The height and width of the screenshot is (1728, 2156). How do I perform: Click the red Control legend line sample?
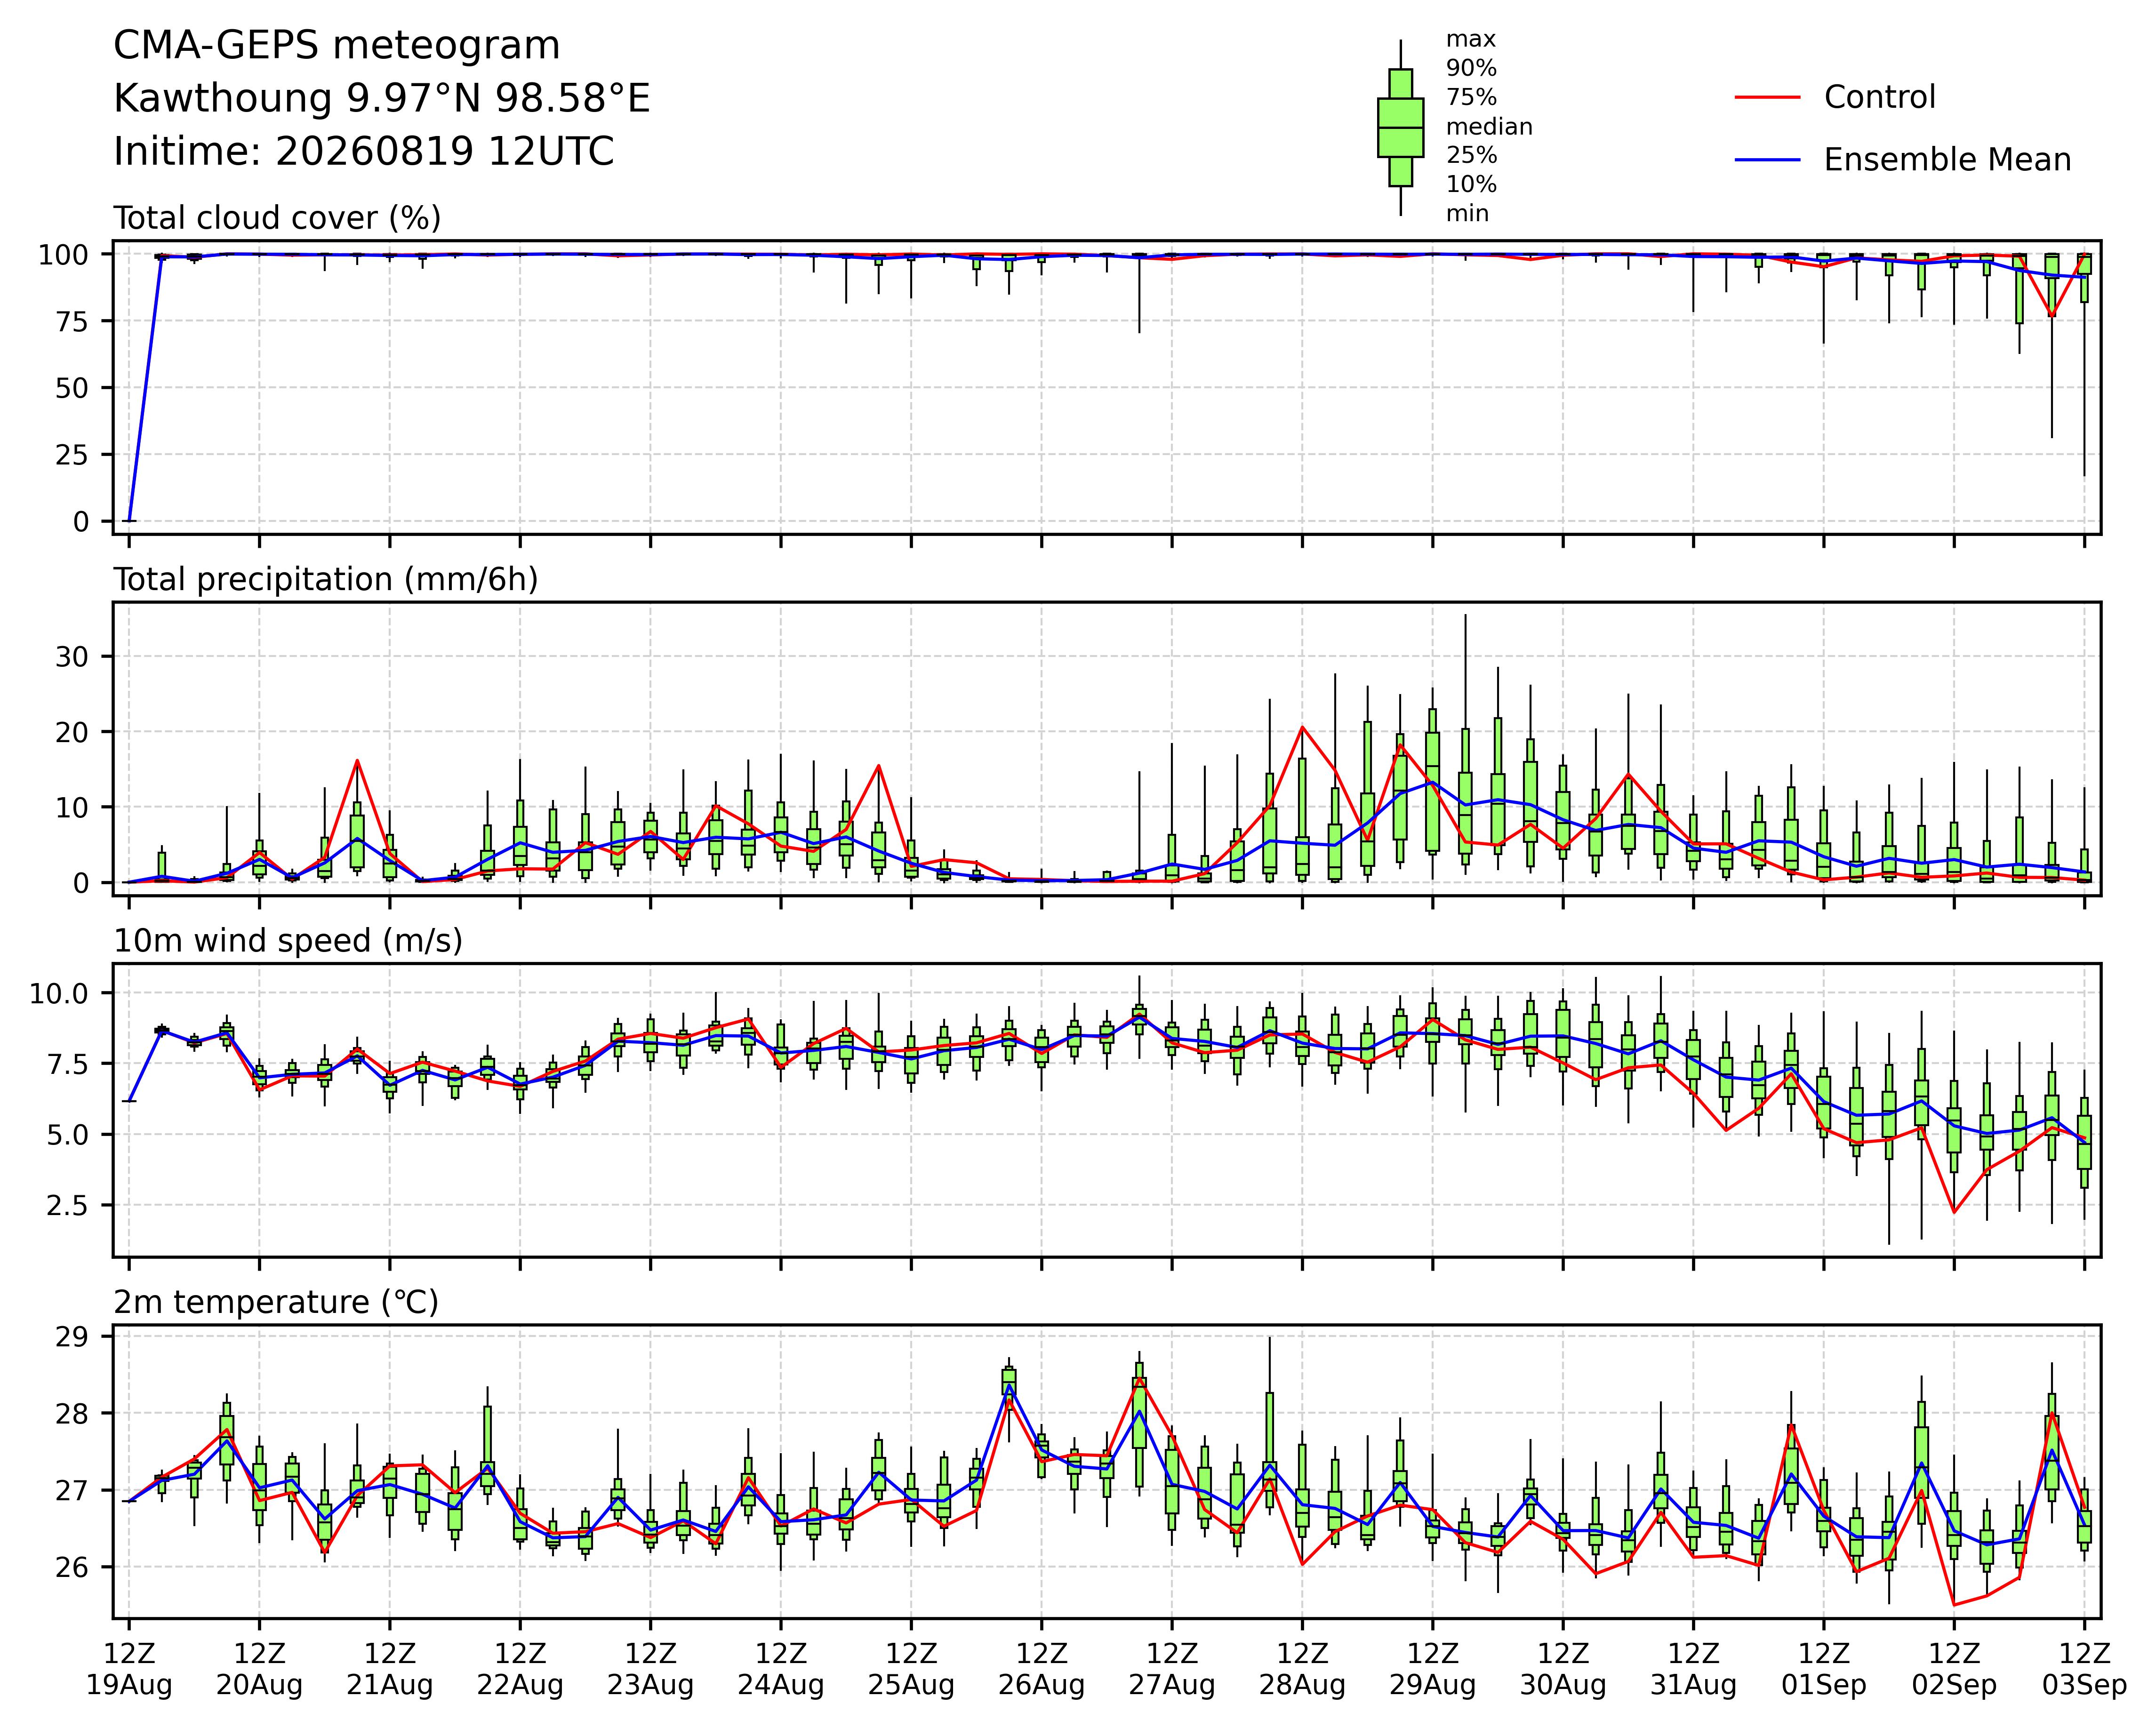click(x=1767, y=97)
